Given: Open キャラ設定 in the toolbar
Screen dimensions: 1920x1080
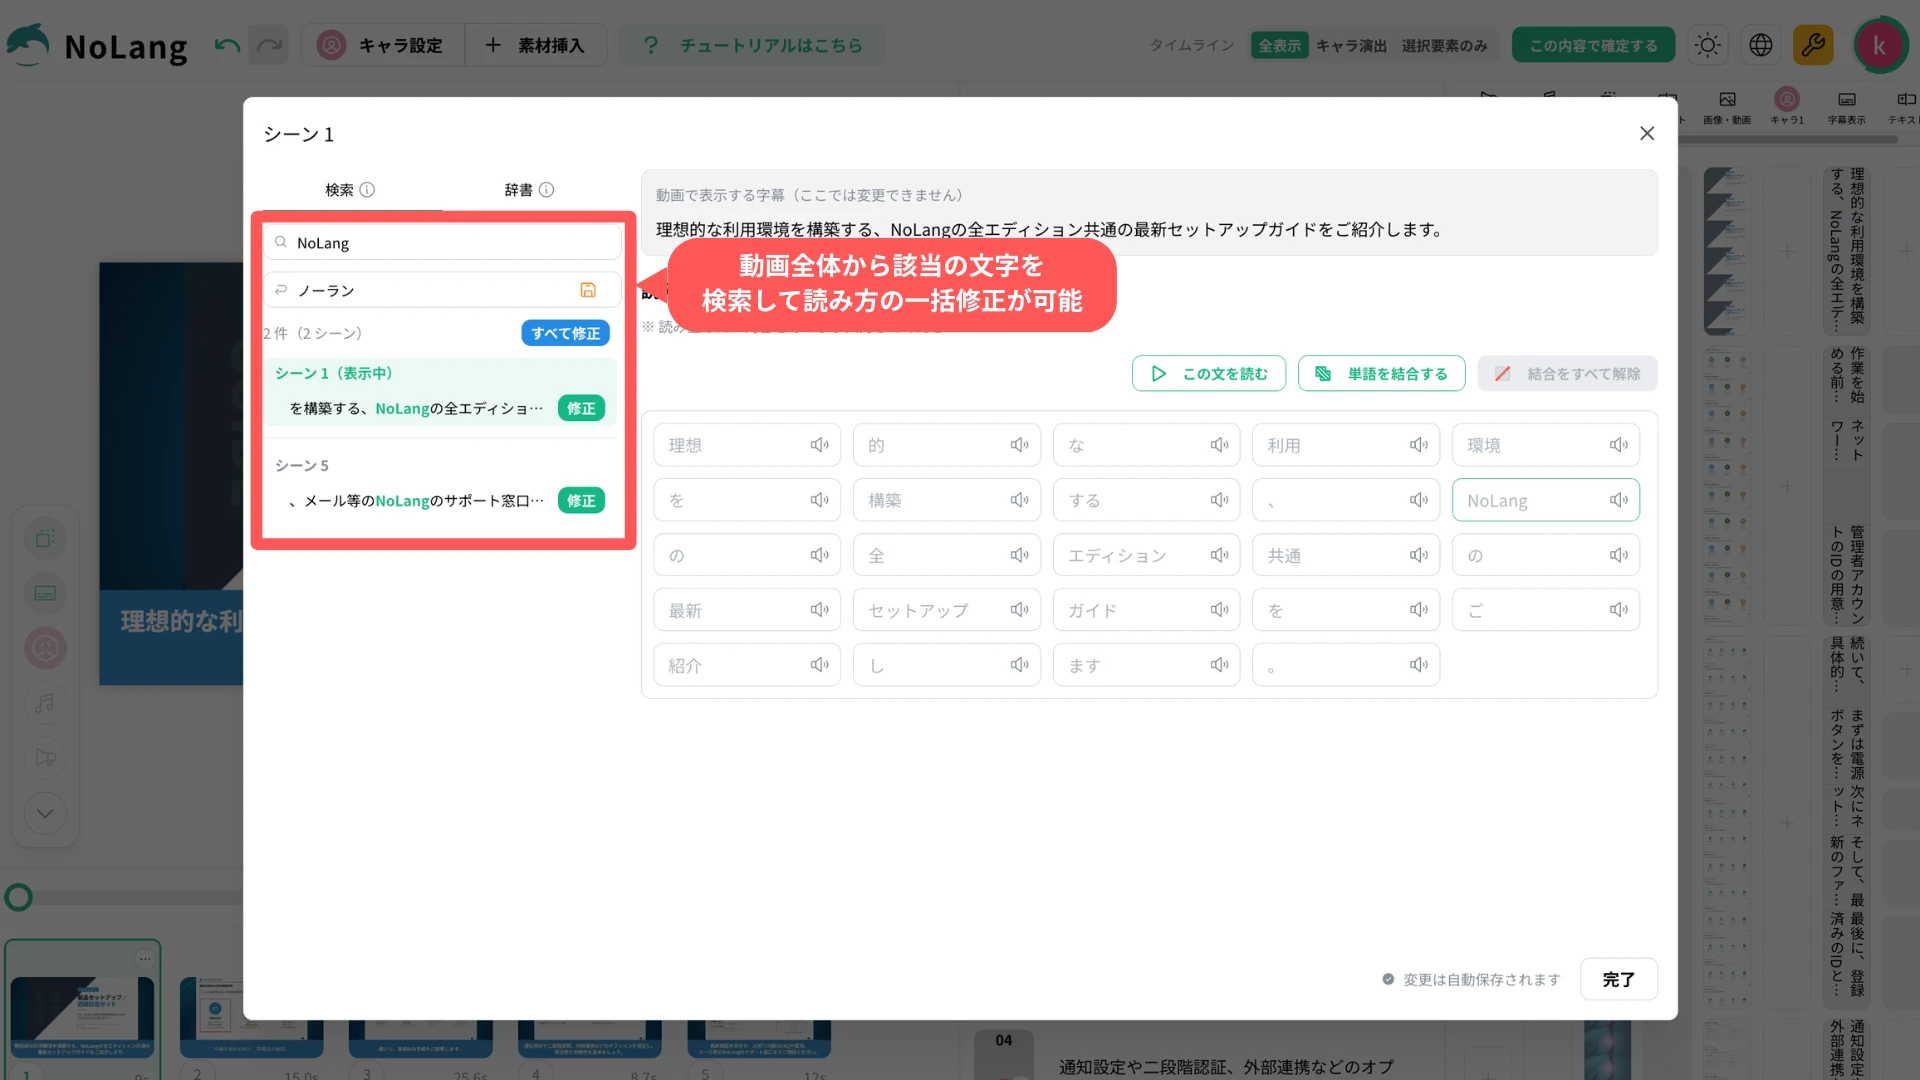Looking at the screenshot, I should 381,46.
